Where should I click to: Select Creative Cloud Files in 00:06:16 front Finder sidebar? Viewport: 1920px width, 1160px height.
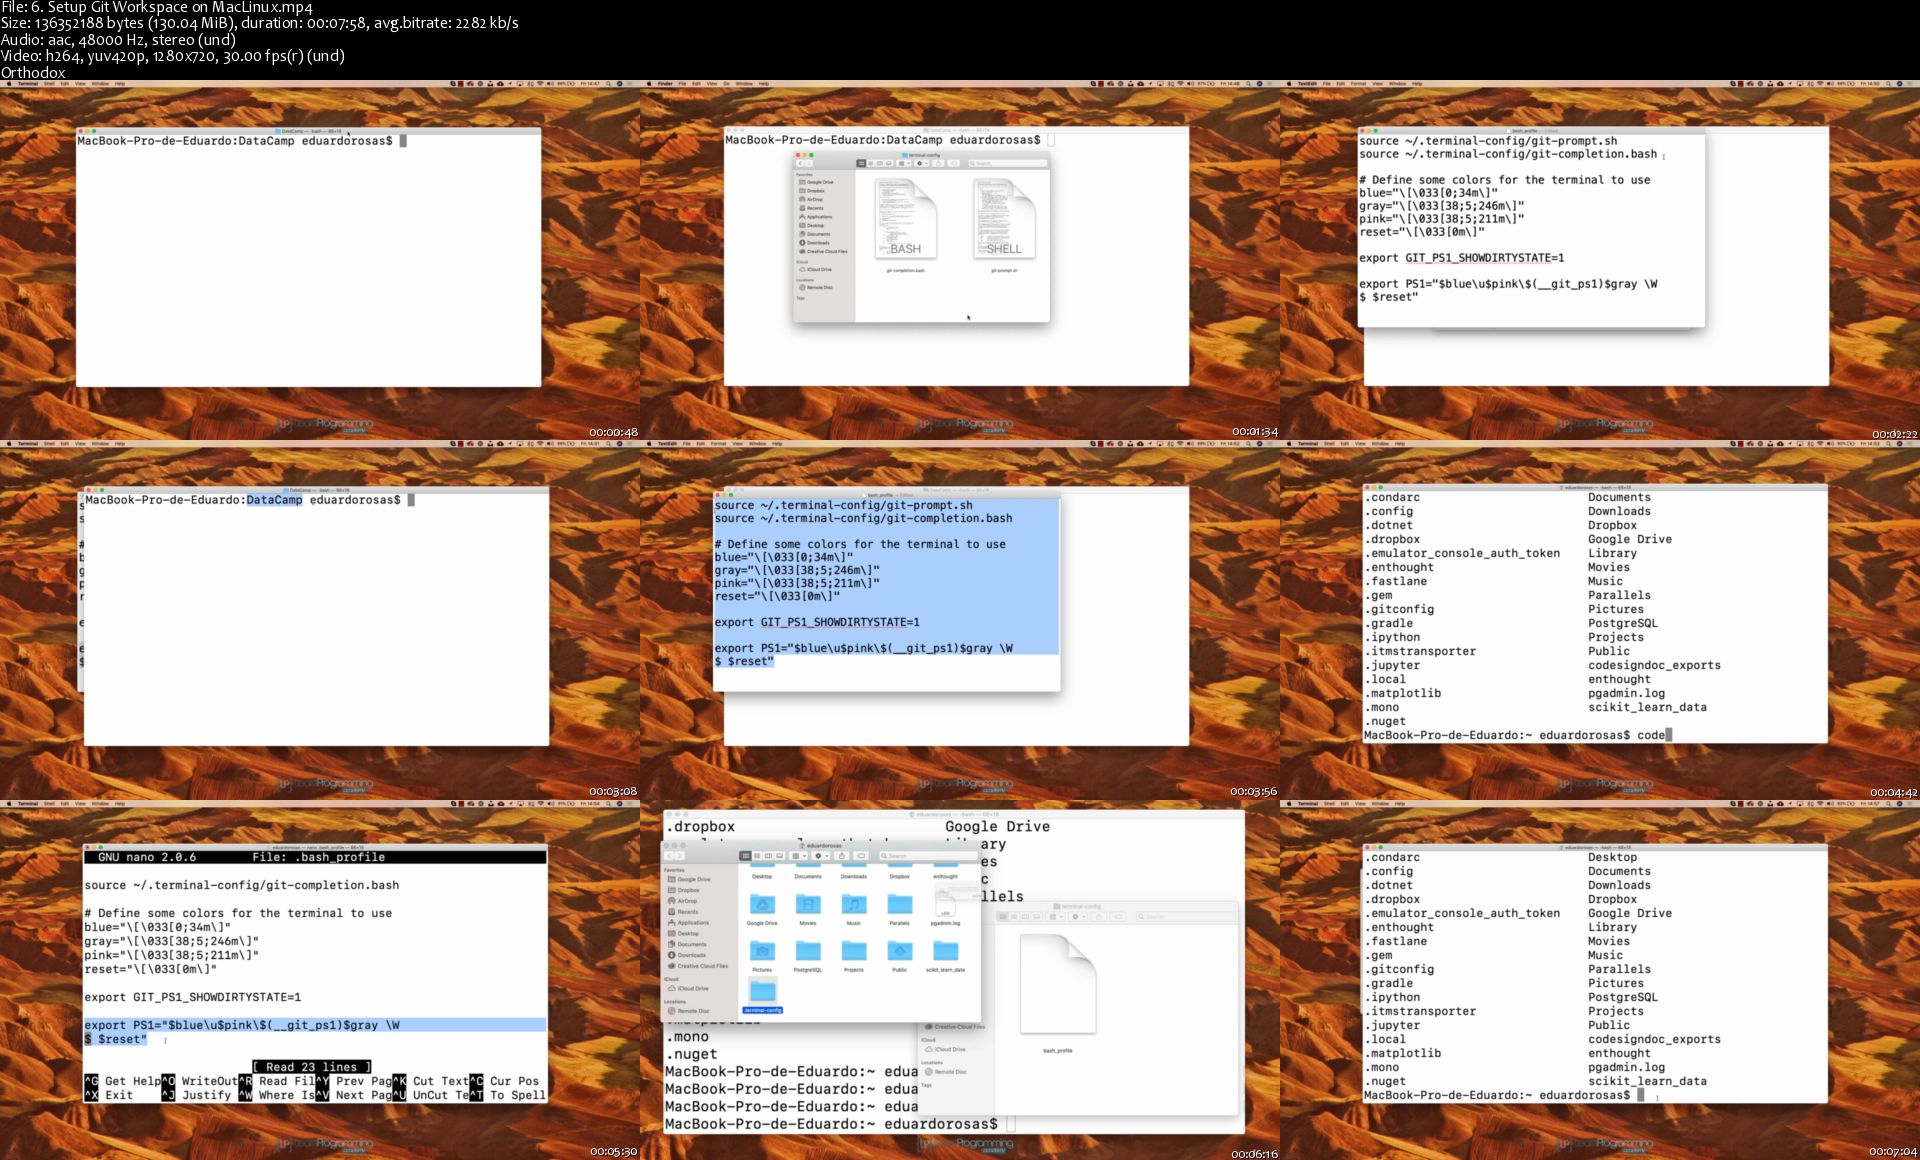tap(698, 966)
